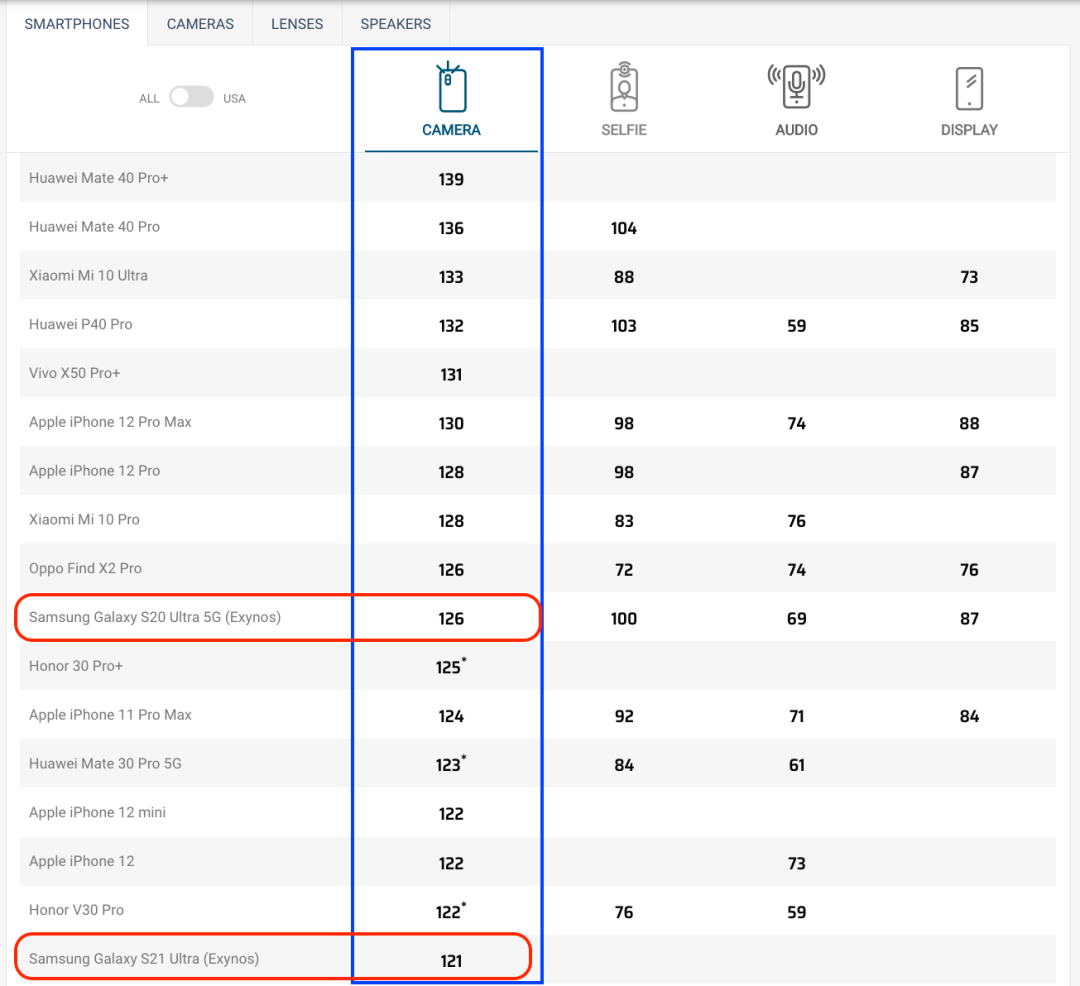This screenshot has height=986, width=1080.
Task: Click camera score 123 for Huawei Mate 30 Pro
Action: [450, 764]
